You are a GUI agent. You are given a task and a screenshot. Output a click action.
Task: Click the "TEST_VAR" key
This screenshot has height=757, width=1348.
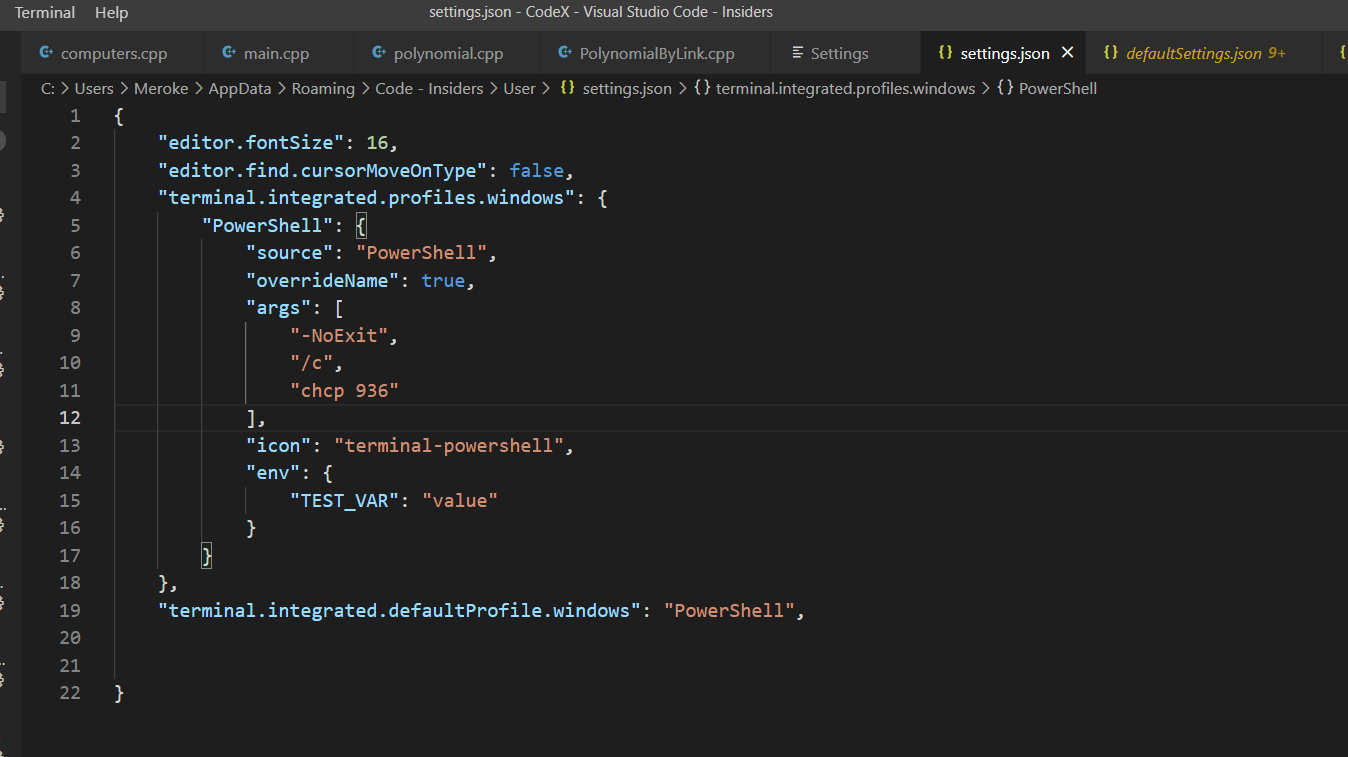(345, 501)
